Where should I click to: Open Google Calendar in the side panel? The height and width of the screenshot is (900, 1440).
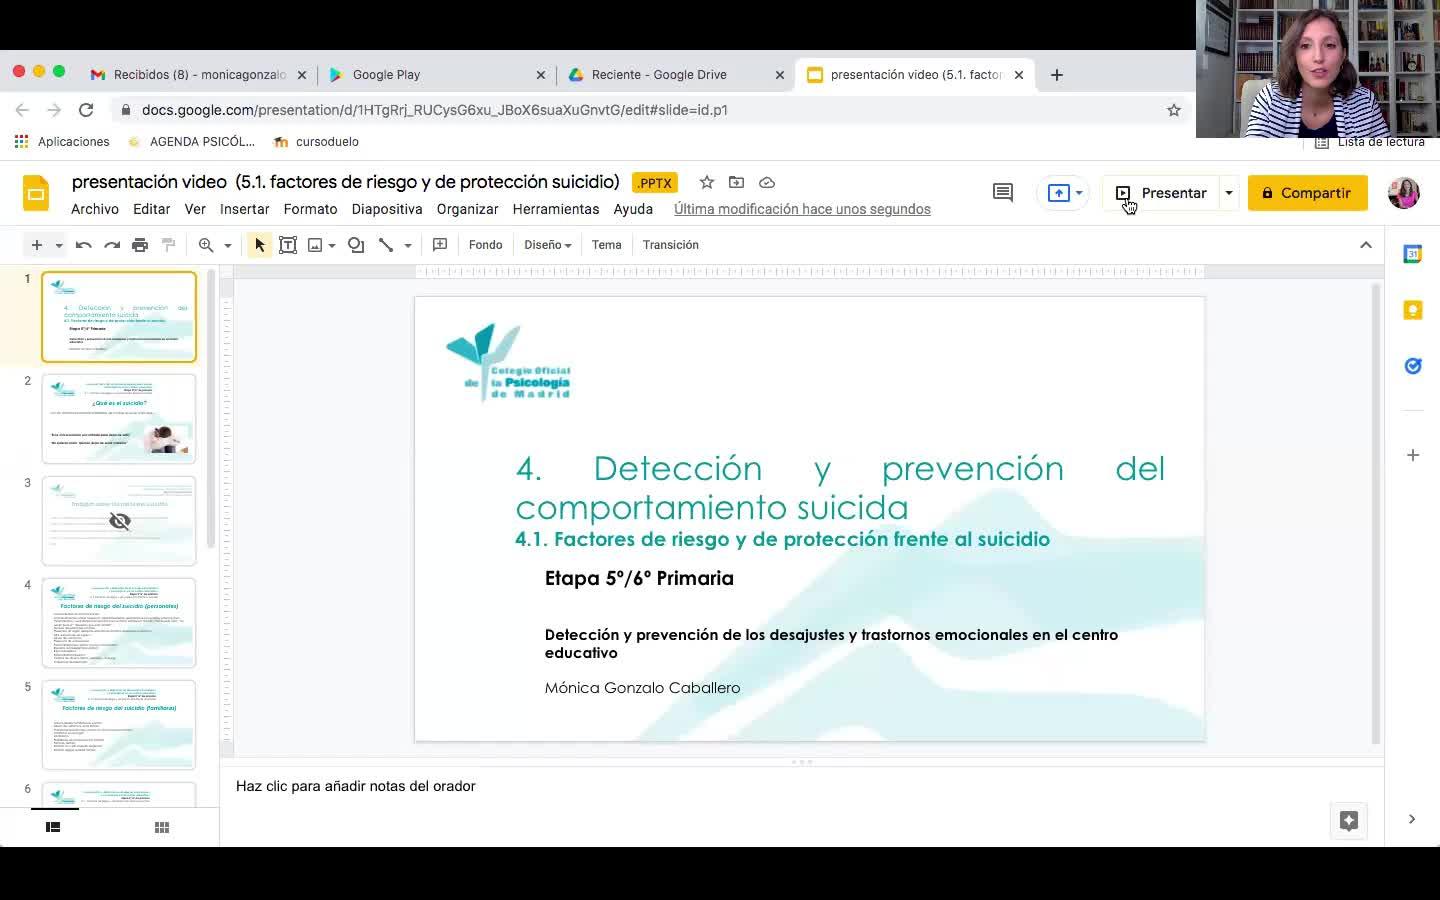[x=1413, y=254]
